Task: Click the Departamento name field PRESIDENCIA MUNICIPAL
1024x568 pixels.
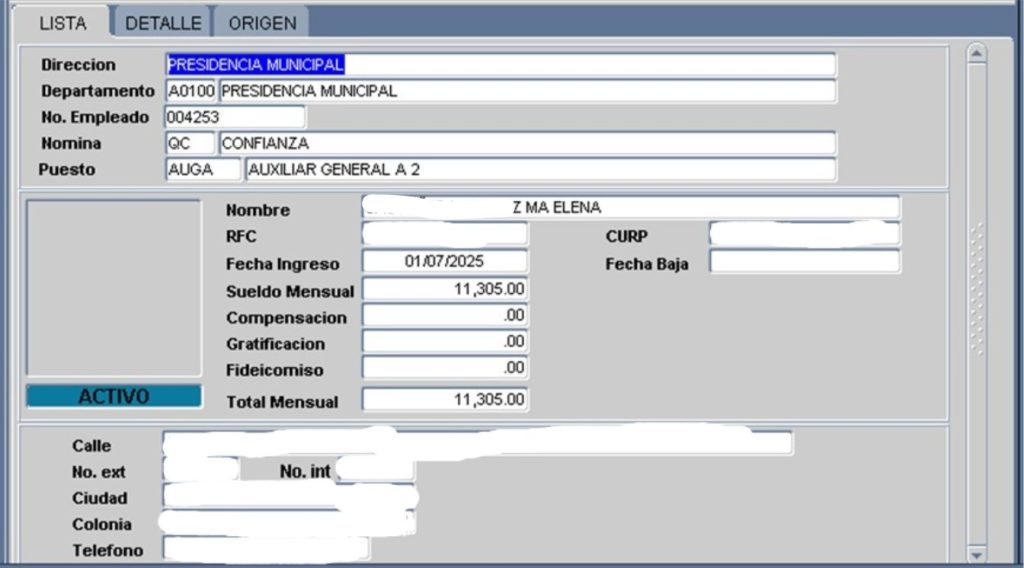Action: 527,91
